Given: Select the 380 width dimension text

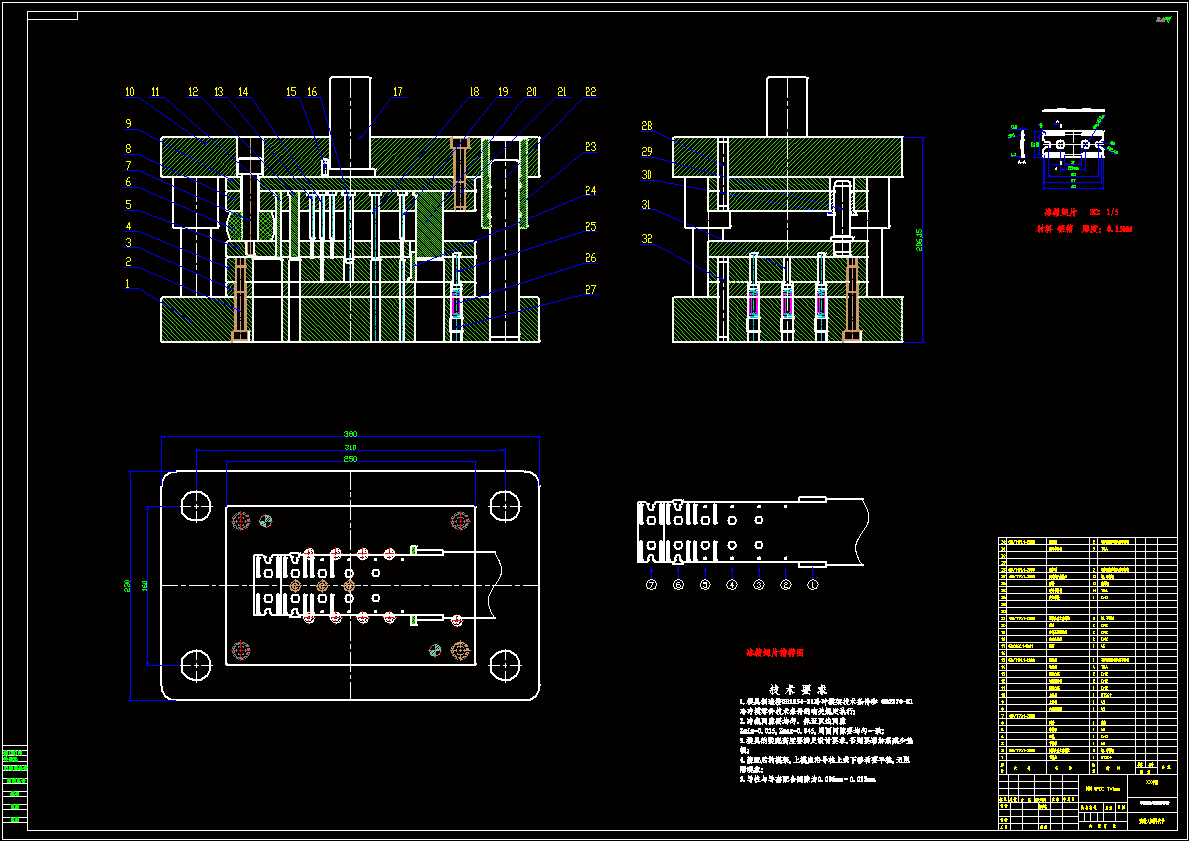Looking at the screenshot, I should click(350, 434).
